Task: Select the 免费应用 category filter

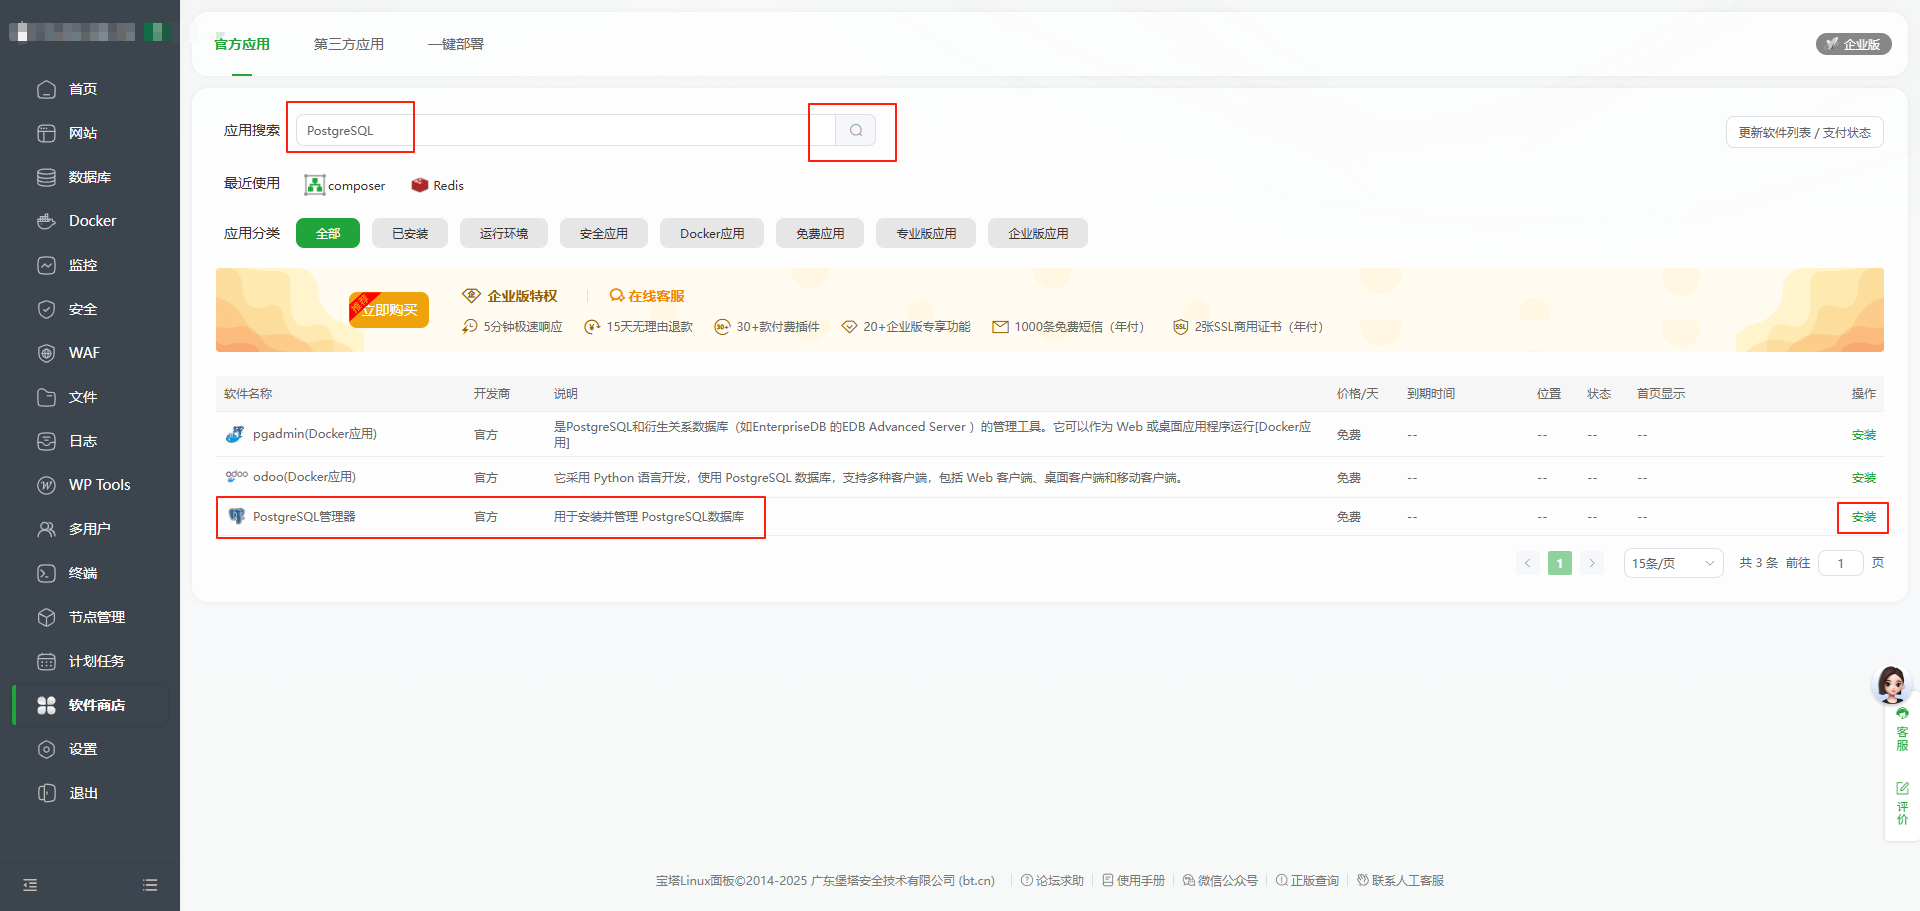Action: pyautogui.click(x=820, y=233)
